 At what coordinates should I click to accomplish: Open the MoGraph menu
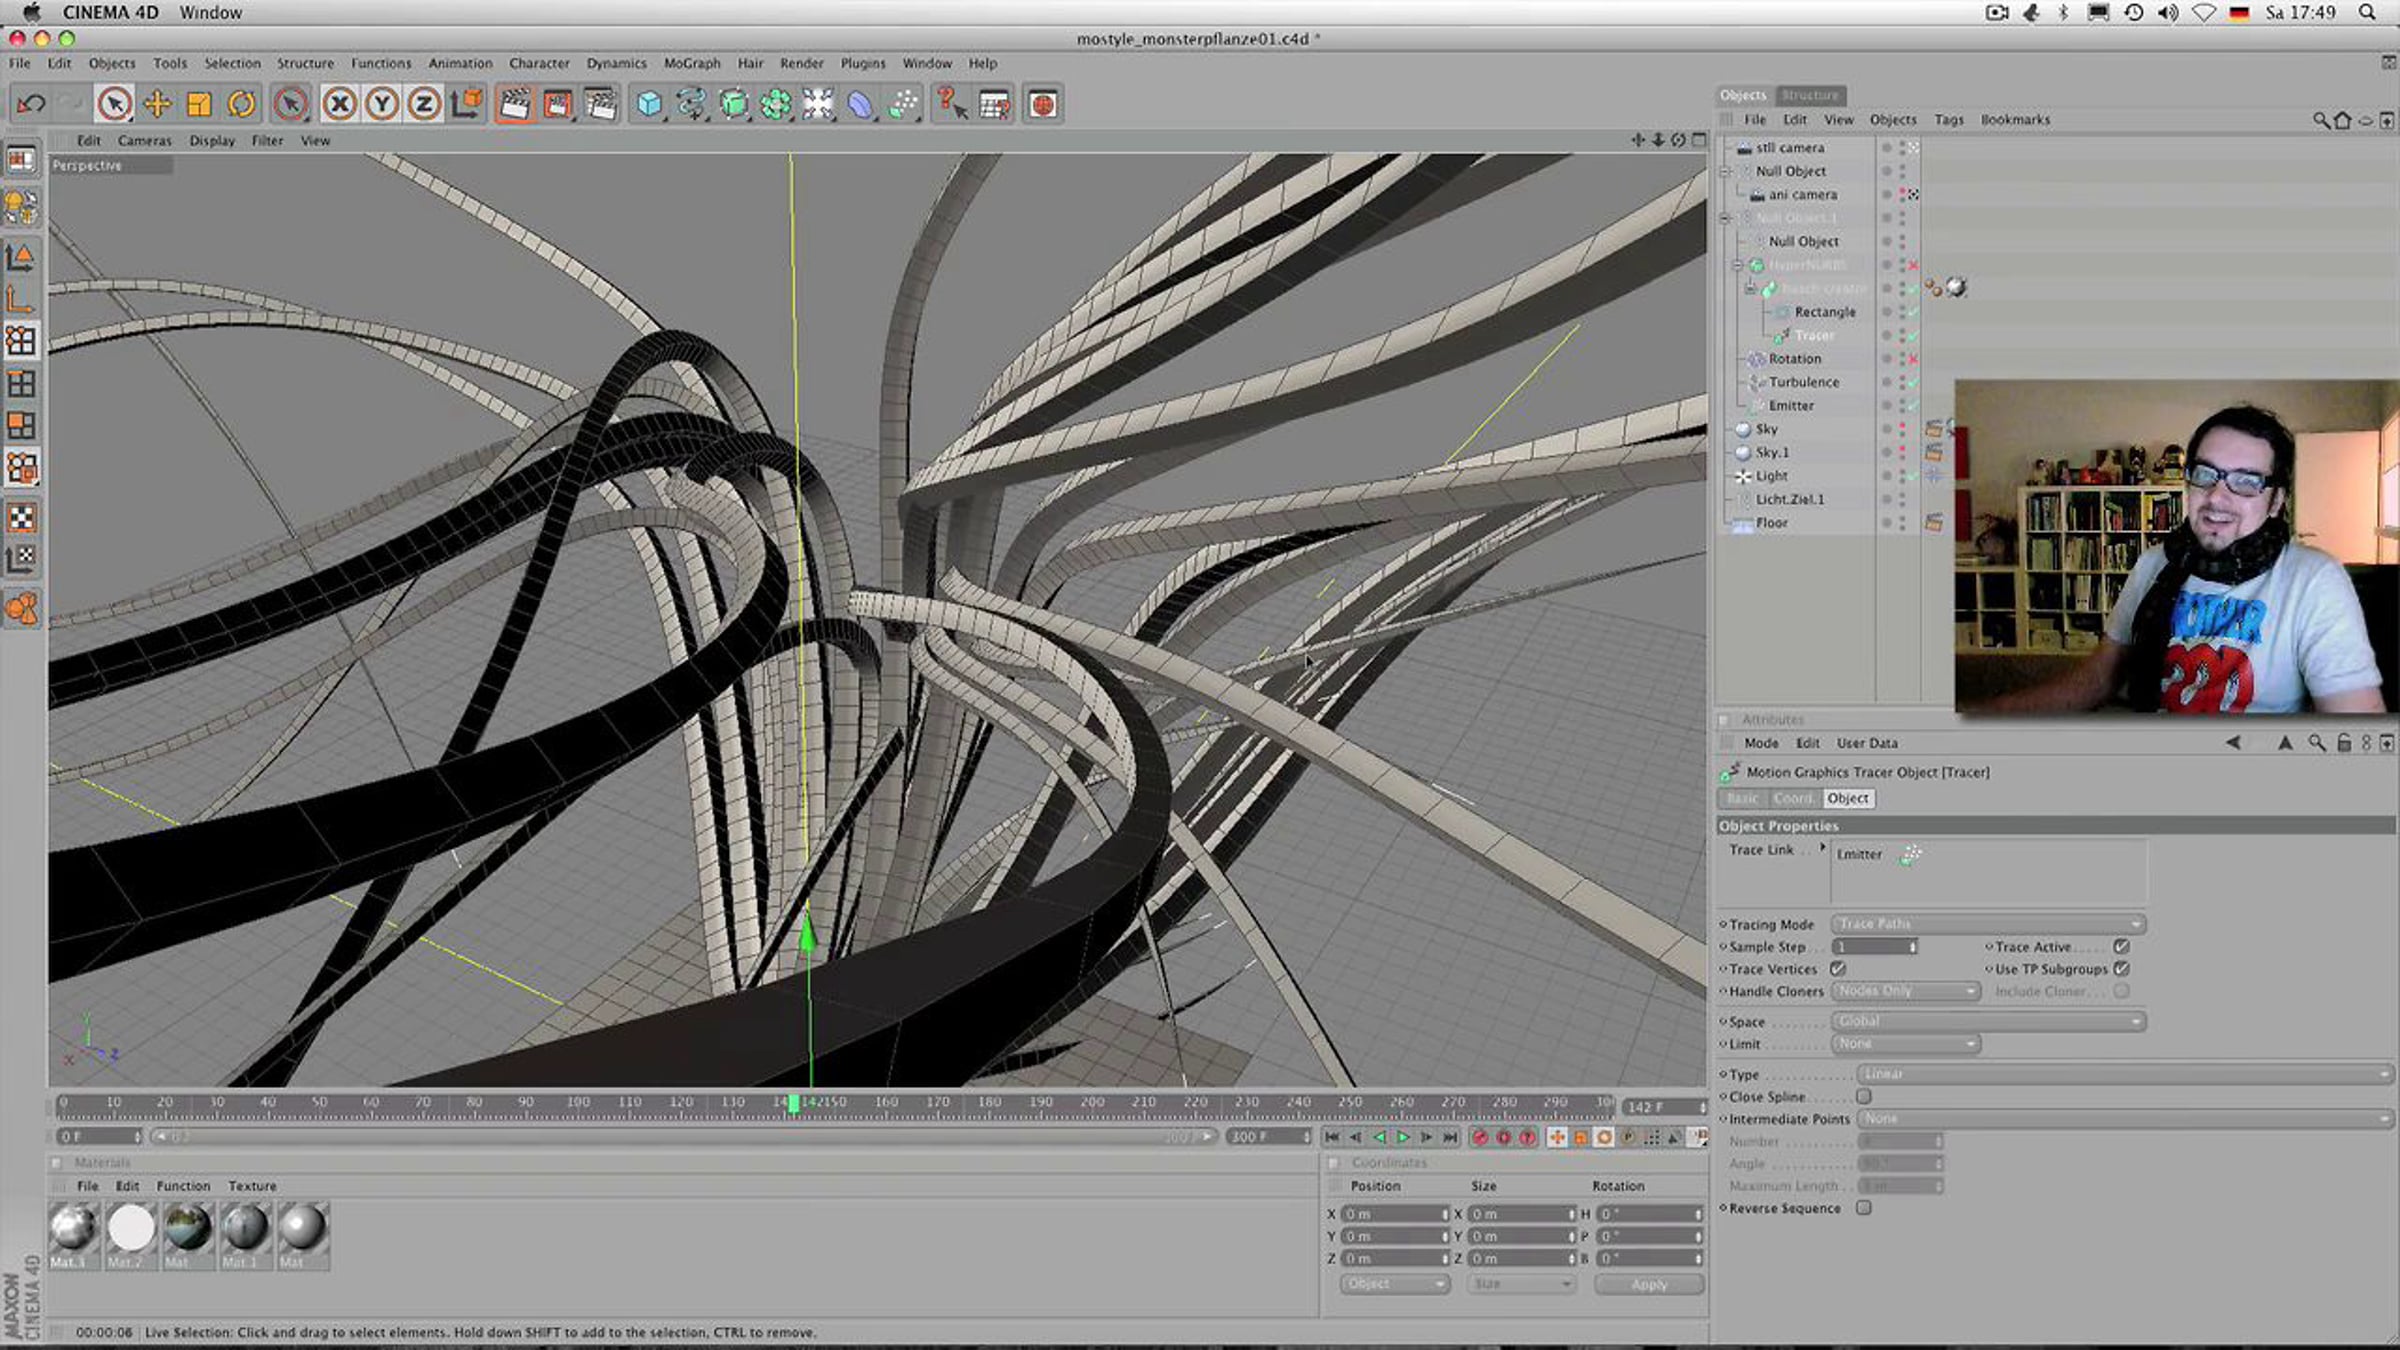click(x=692, y=63)
